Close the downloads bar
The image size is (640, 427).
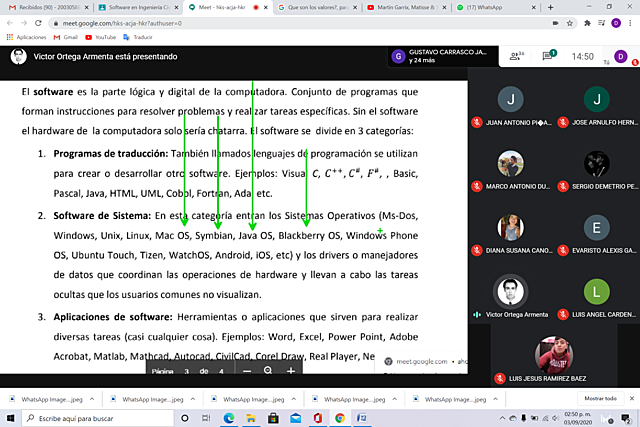[632, 398]
